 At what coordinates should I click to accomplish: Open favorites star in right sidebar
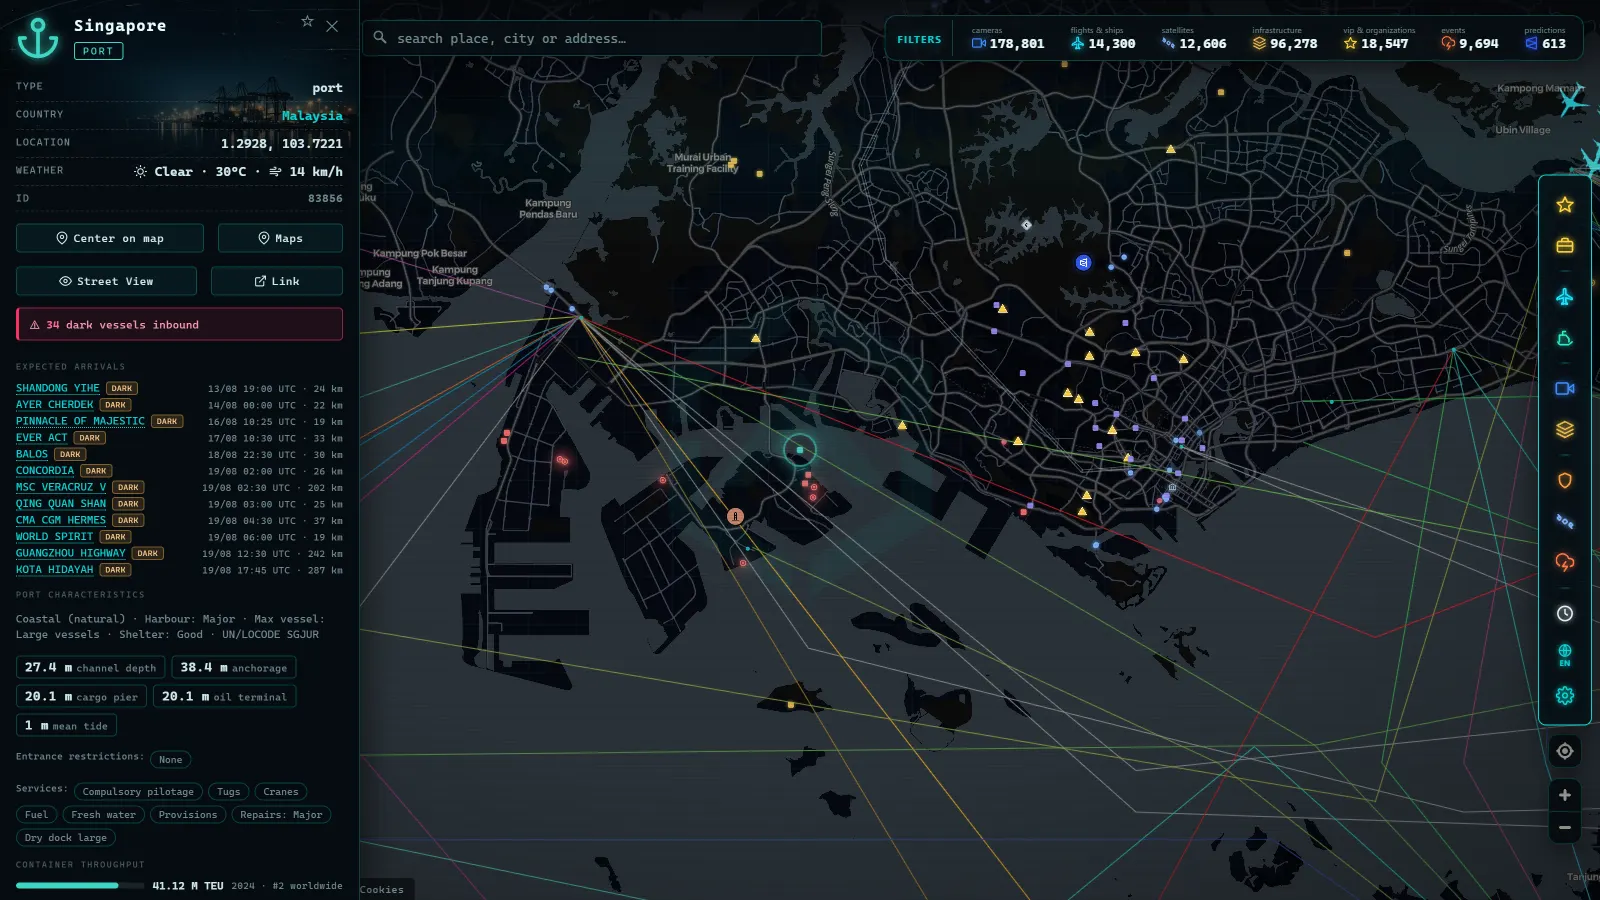[x=1565, y=205]
